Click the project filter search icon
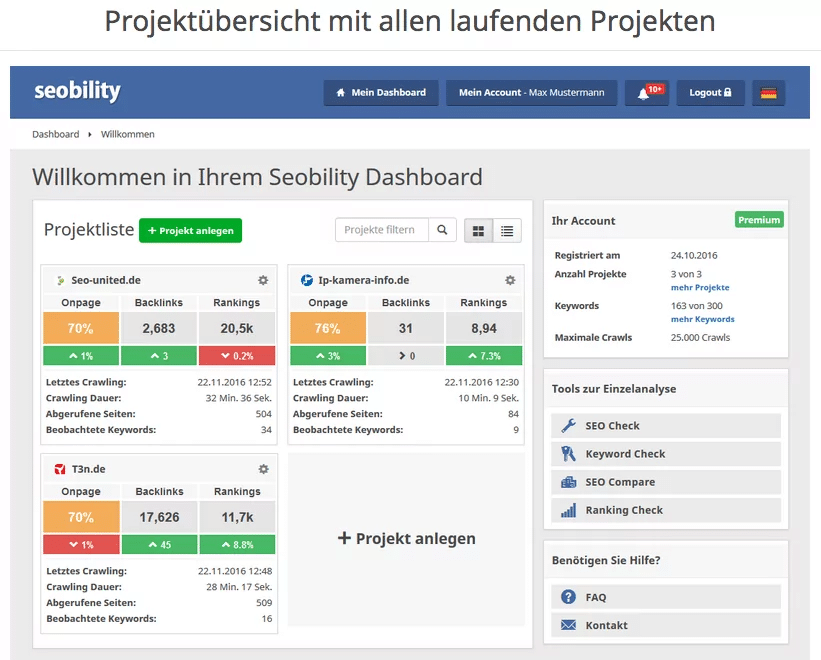 tap(442, 230)
